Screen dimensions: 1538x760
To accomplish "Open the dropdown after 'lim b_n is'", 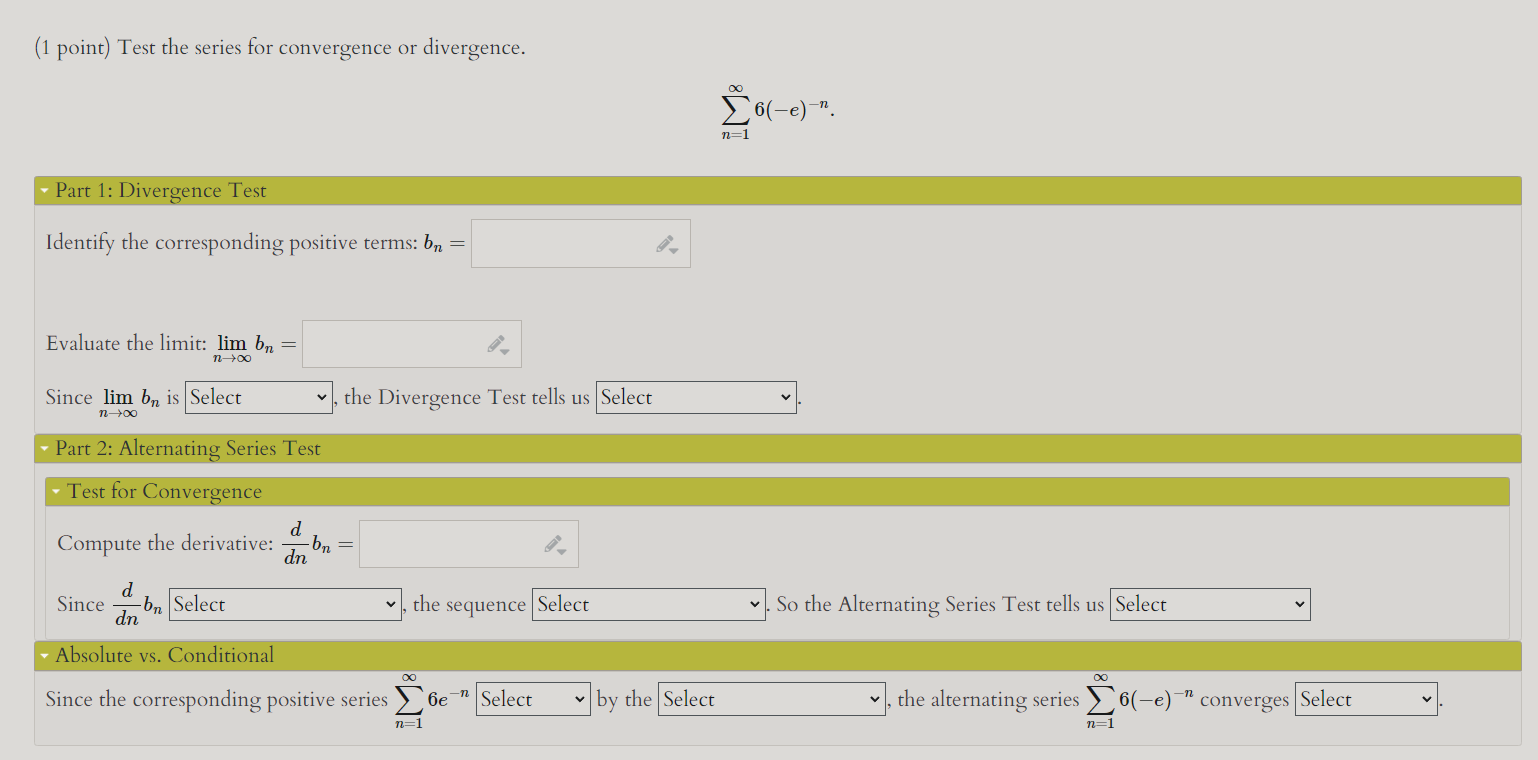I will (x=258, y=397).
